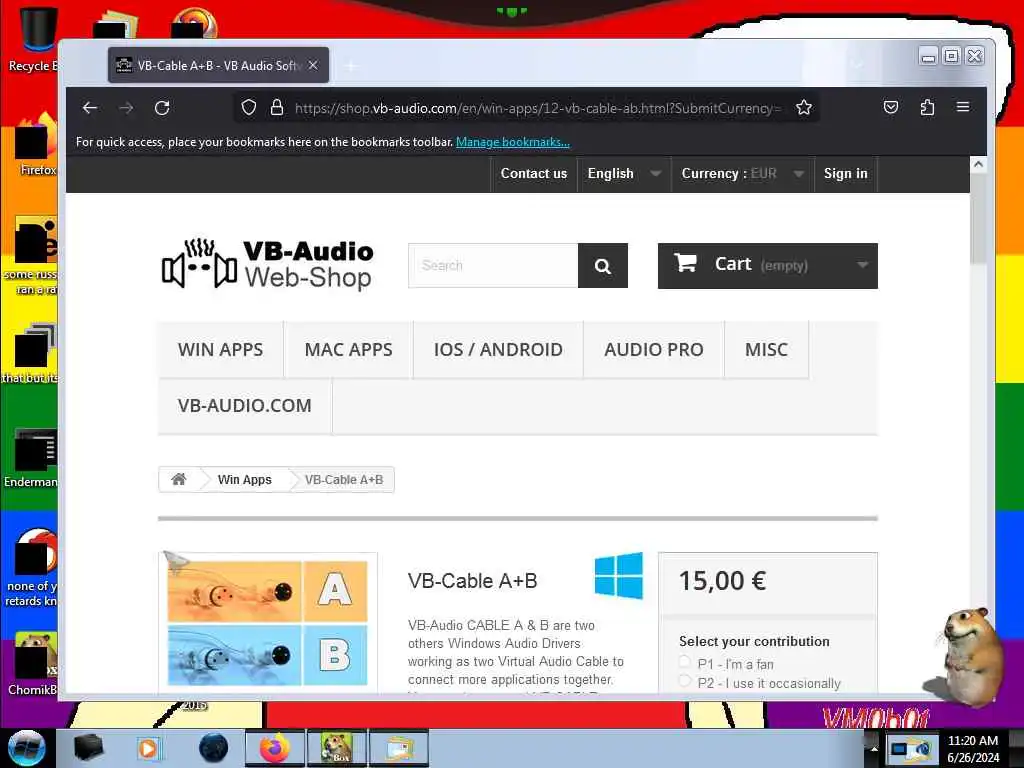Click the VB-Cable A+B product image
Screen dimensions: 1024x768
pyautogui.click(x=268, y=622)
